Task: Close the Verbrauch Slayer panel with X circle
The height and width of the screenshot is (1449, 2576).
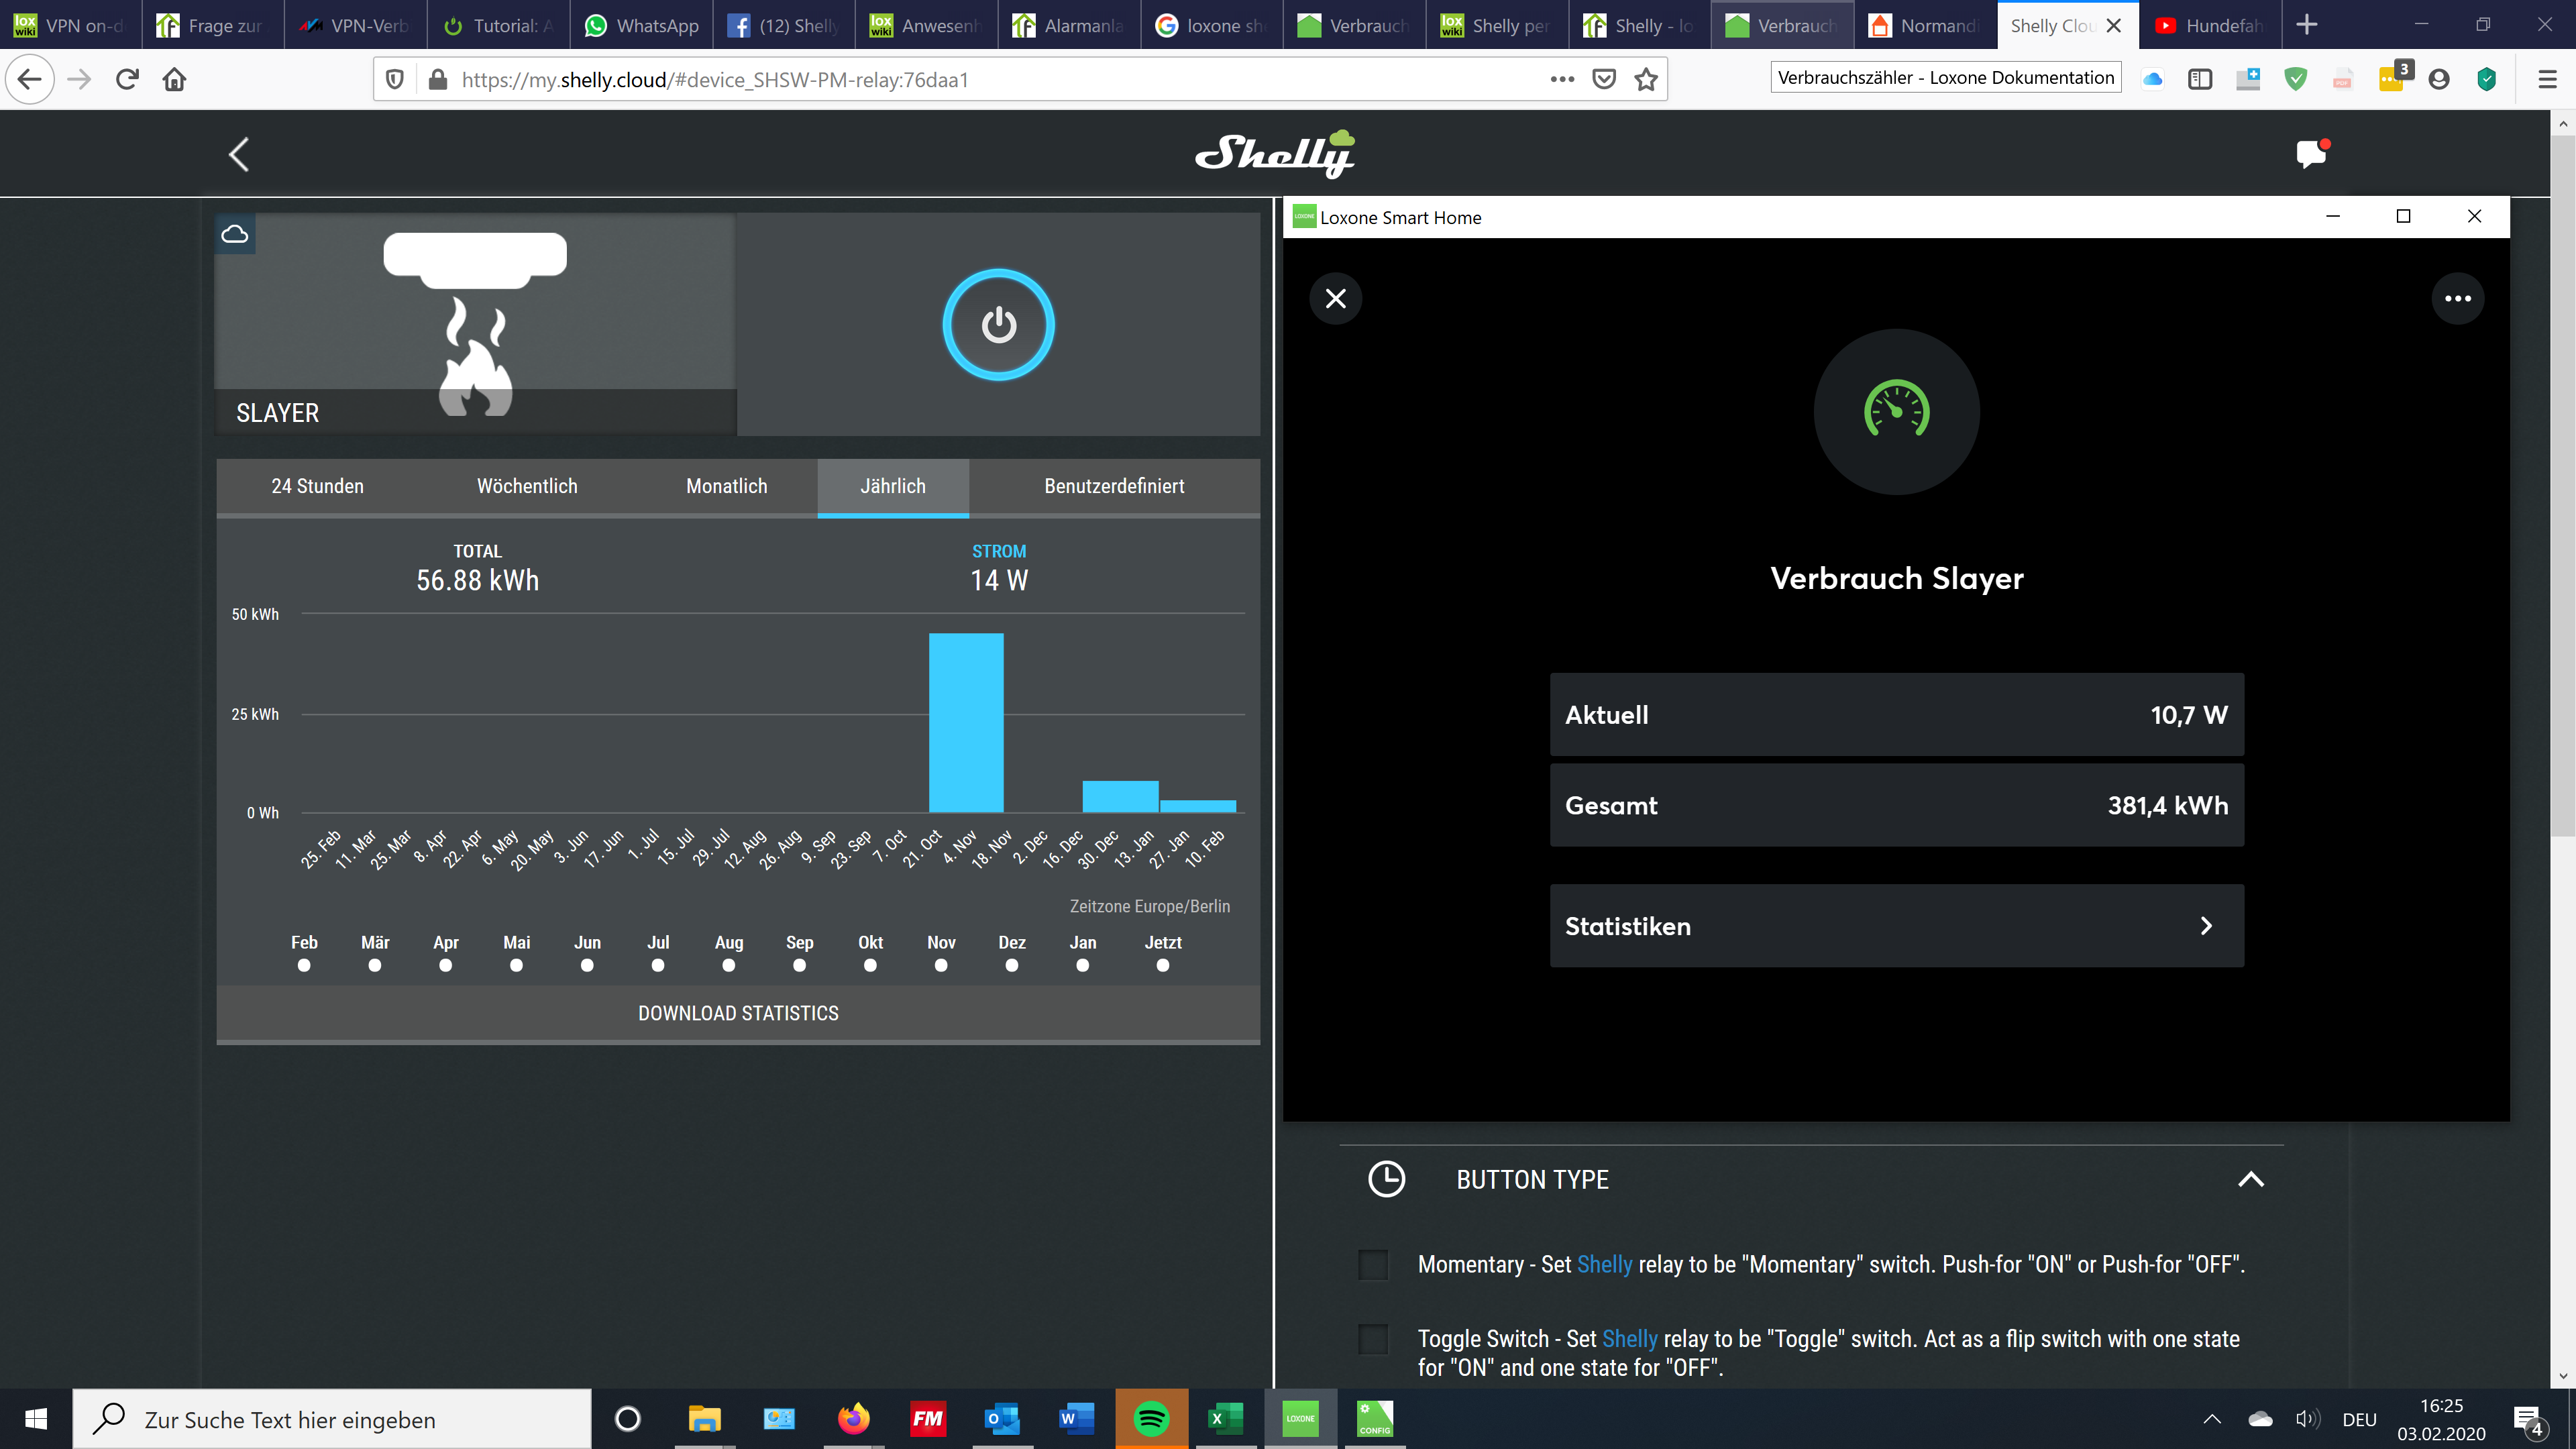Action: [1335, 299]
